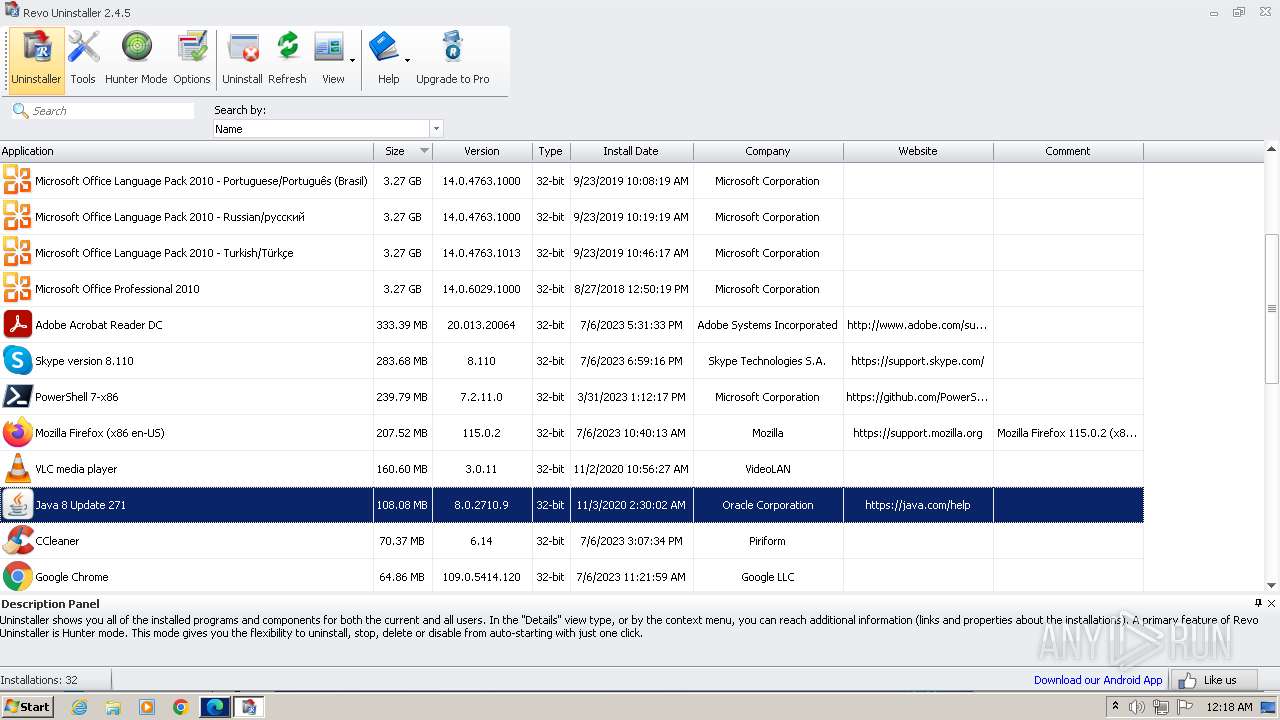Click Upgrade to Pro icon

(452, 59)
